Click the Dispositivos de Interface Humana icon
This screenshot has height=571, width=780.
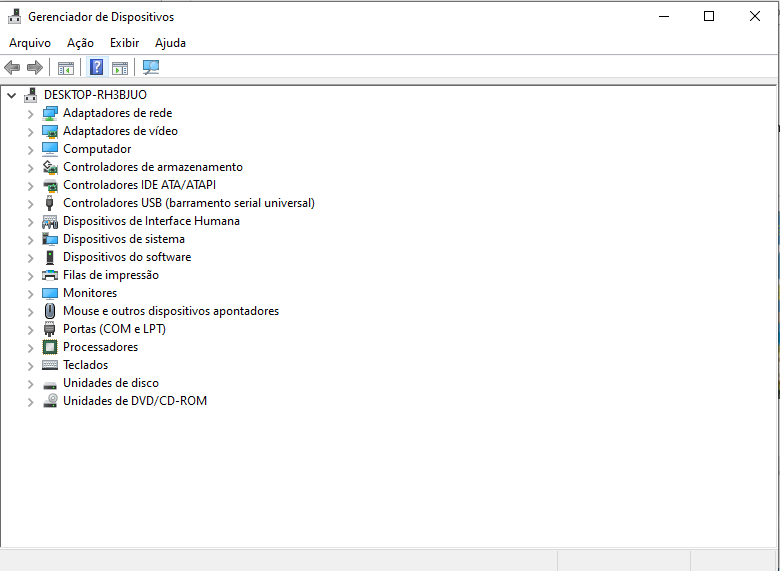50,221
